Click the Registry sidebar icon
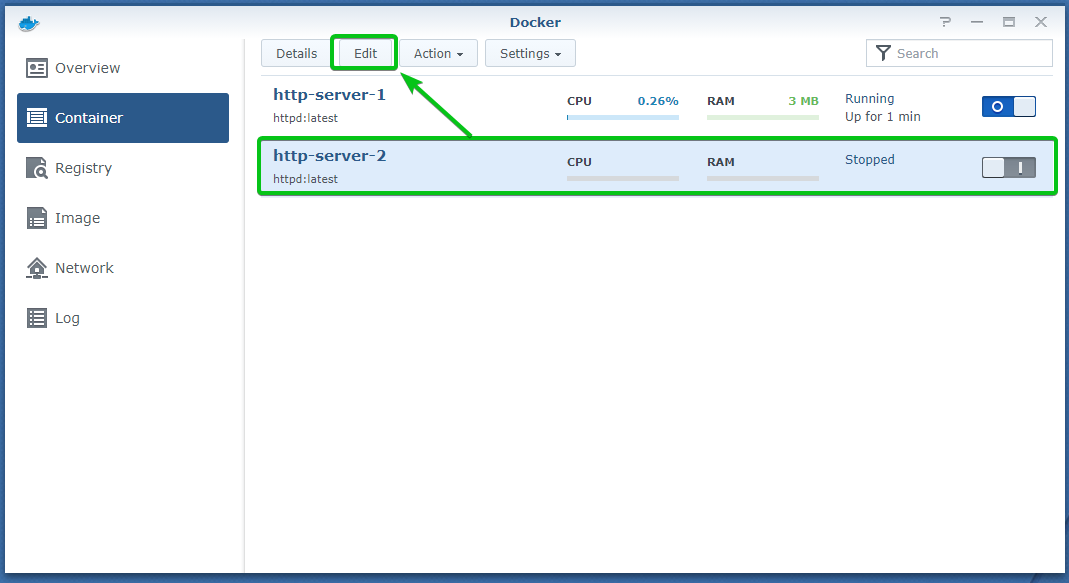 [x=37, y=168]
